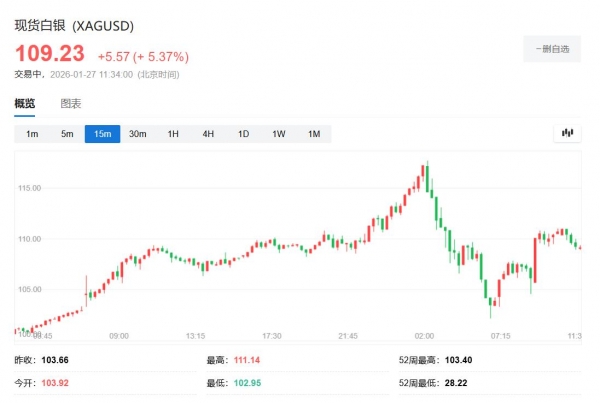This screenshot has height=403, width=600.
Task: Choose the 1H chart interval
Action: pos(173,134)
